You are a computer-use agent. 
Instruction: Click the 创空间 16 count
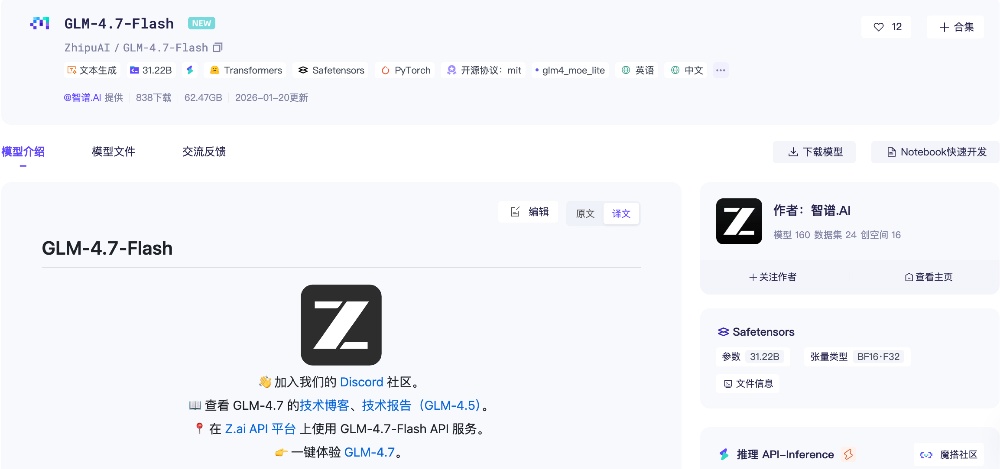tap(880, 235)
